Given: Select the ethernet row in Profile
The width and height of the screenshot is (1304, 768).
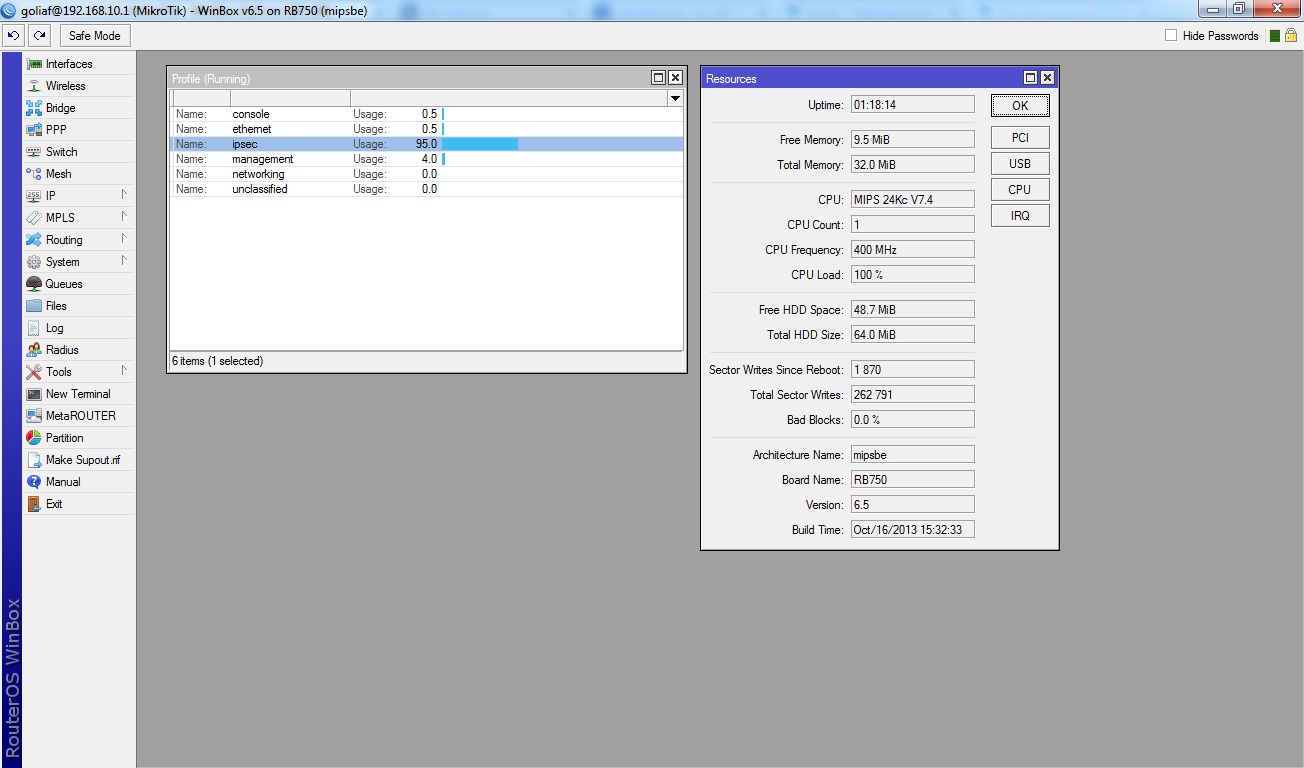Looking at the screenshot, I should pyautogui.click(x=427, y=129).
